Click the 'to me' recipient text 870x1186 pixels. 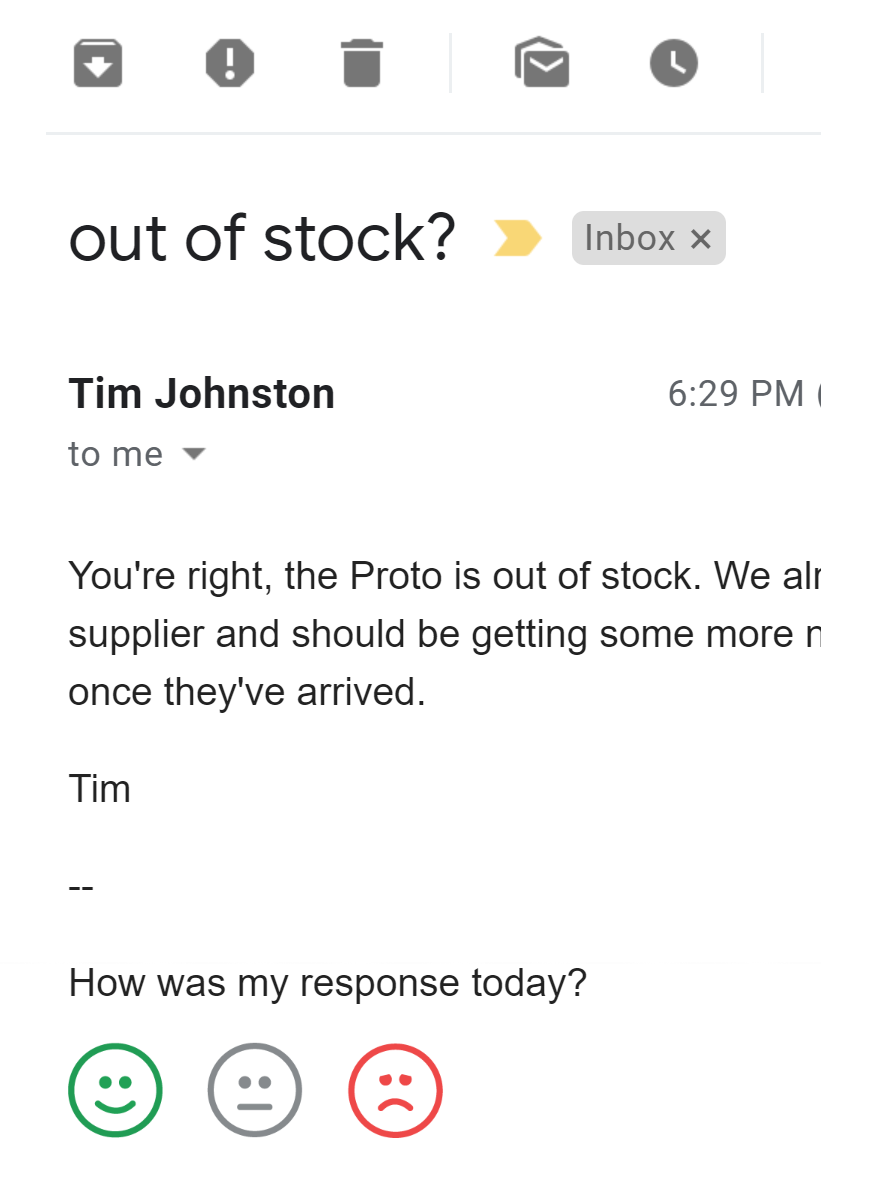pyautogui.click(x=115, y=454)
